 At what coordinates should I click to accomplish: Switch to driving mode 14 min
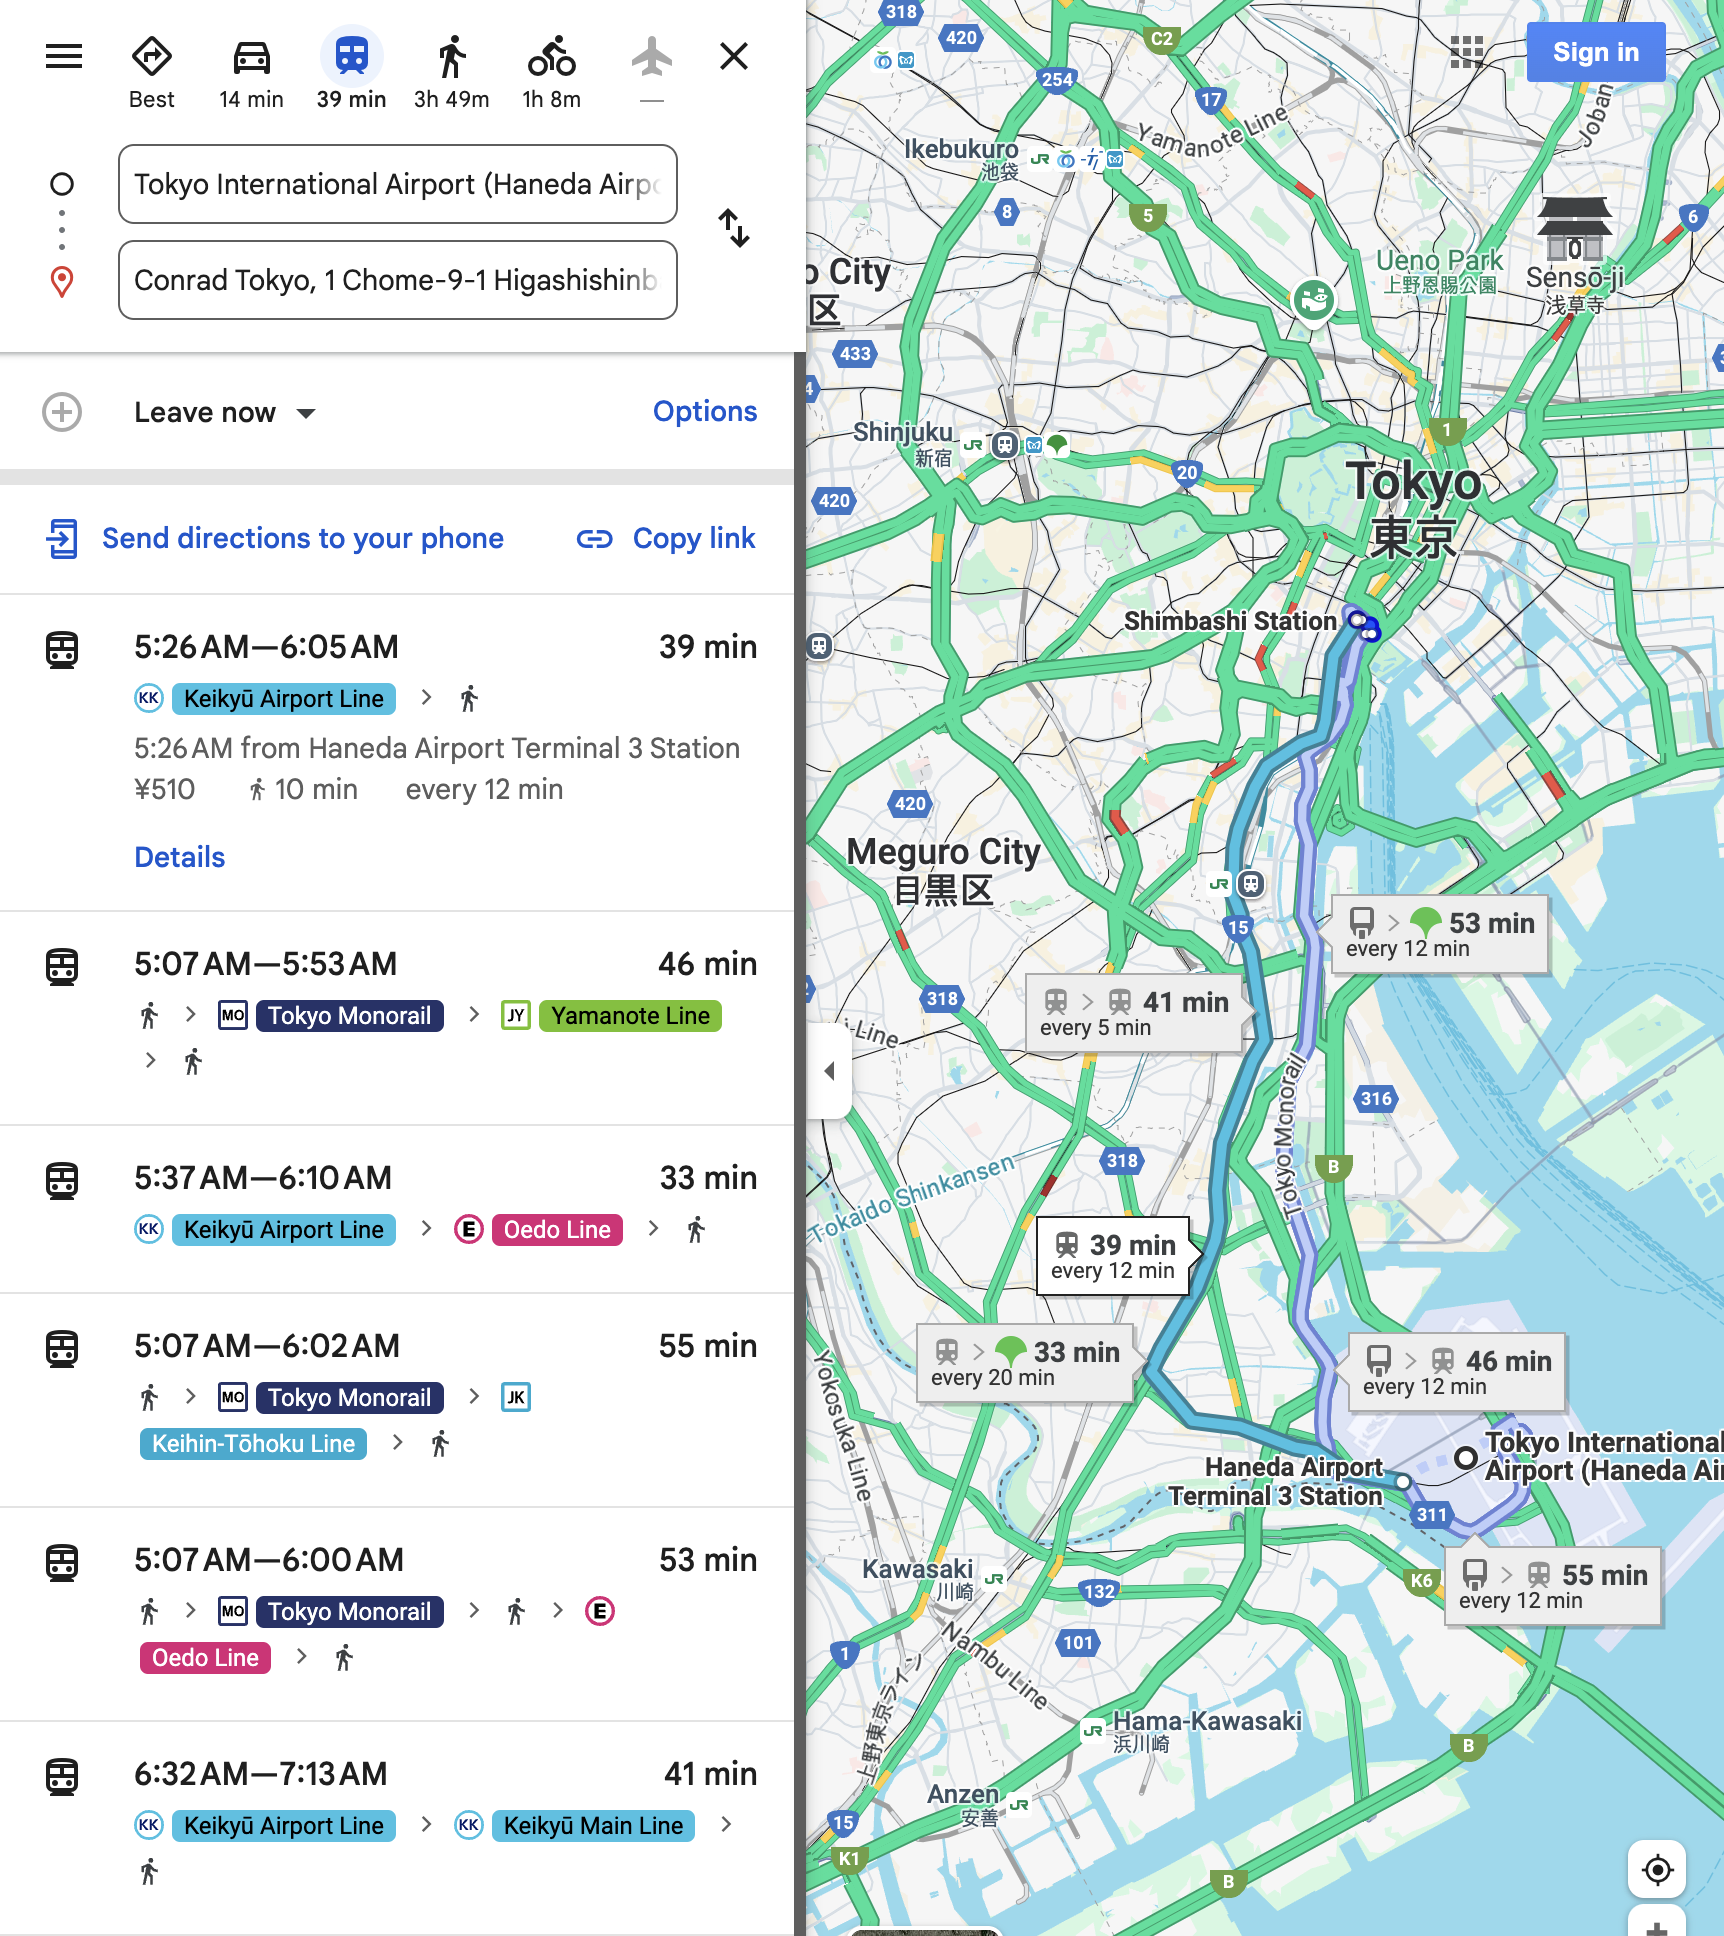pyautogui.click(x=251, y=72)
